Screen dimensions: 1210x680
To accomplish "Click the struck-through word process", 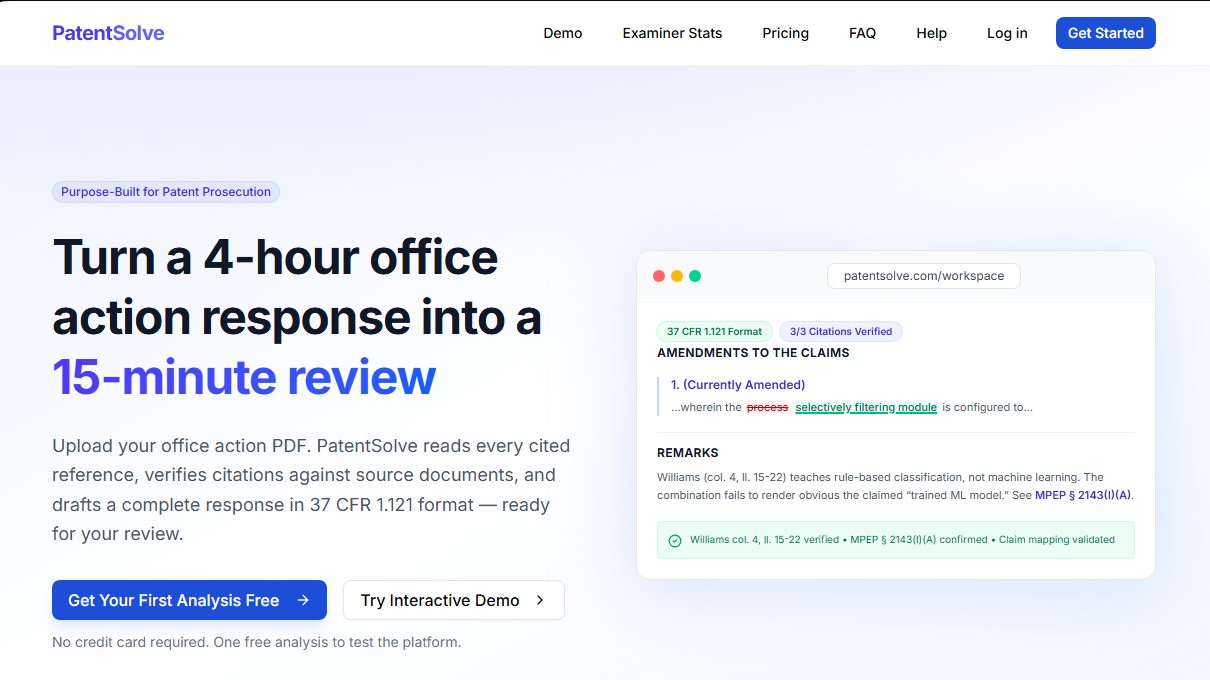I will (x=767, y=407).
